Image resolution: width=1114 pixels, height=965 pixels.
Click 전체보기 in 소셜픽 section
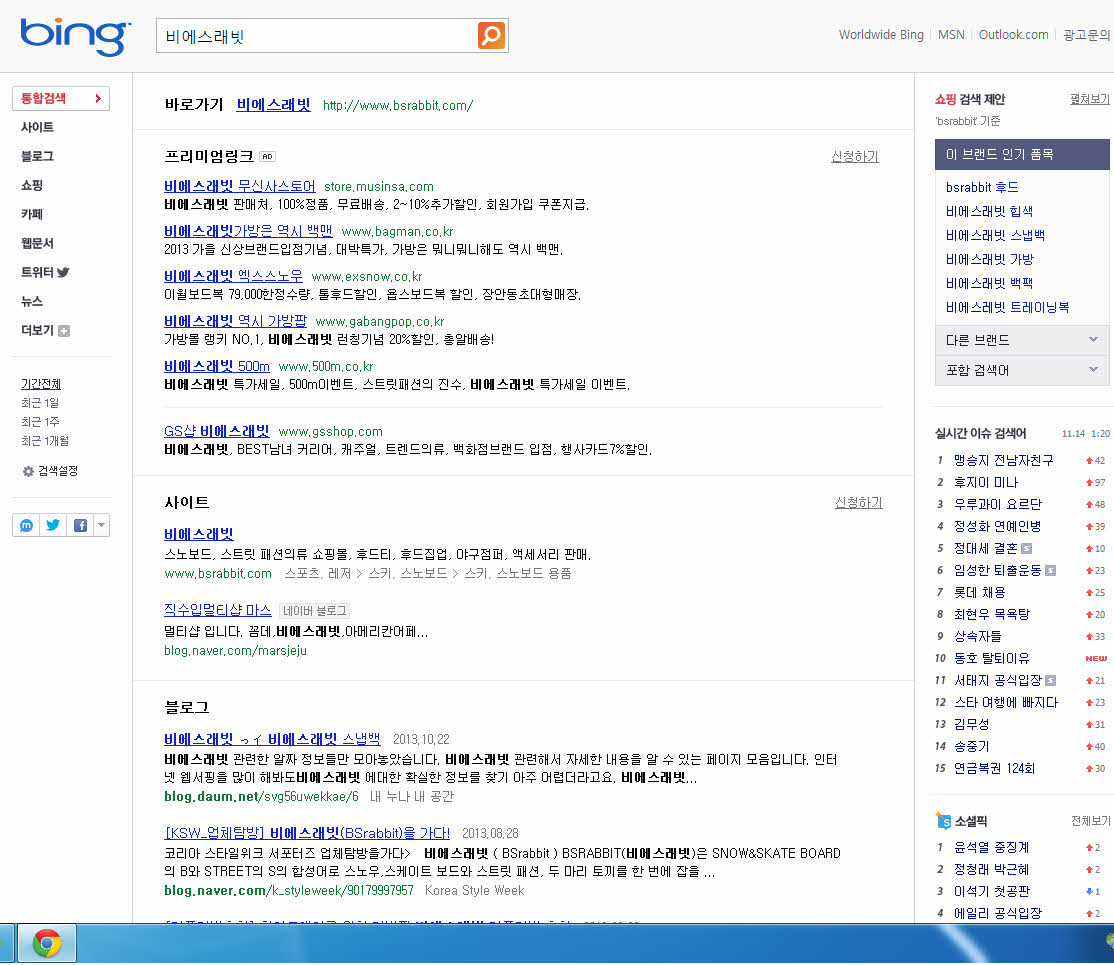tap(1090, 821)
